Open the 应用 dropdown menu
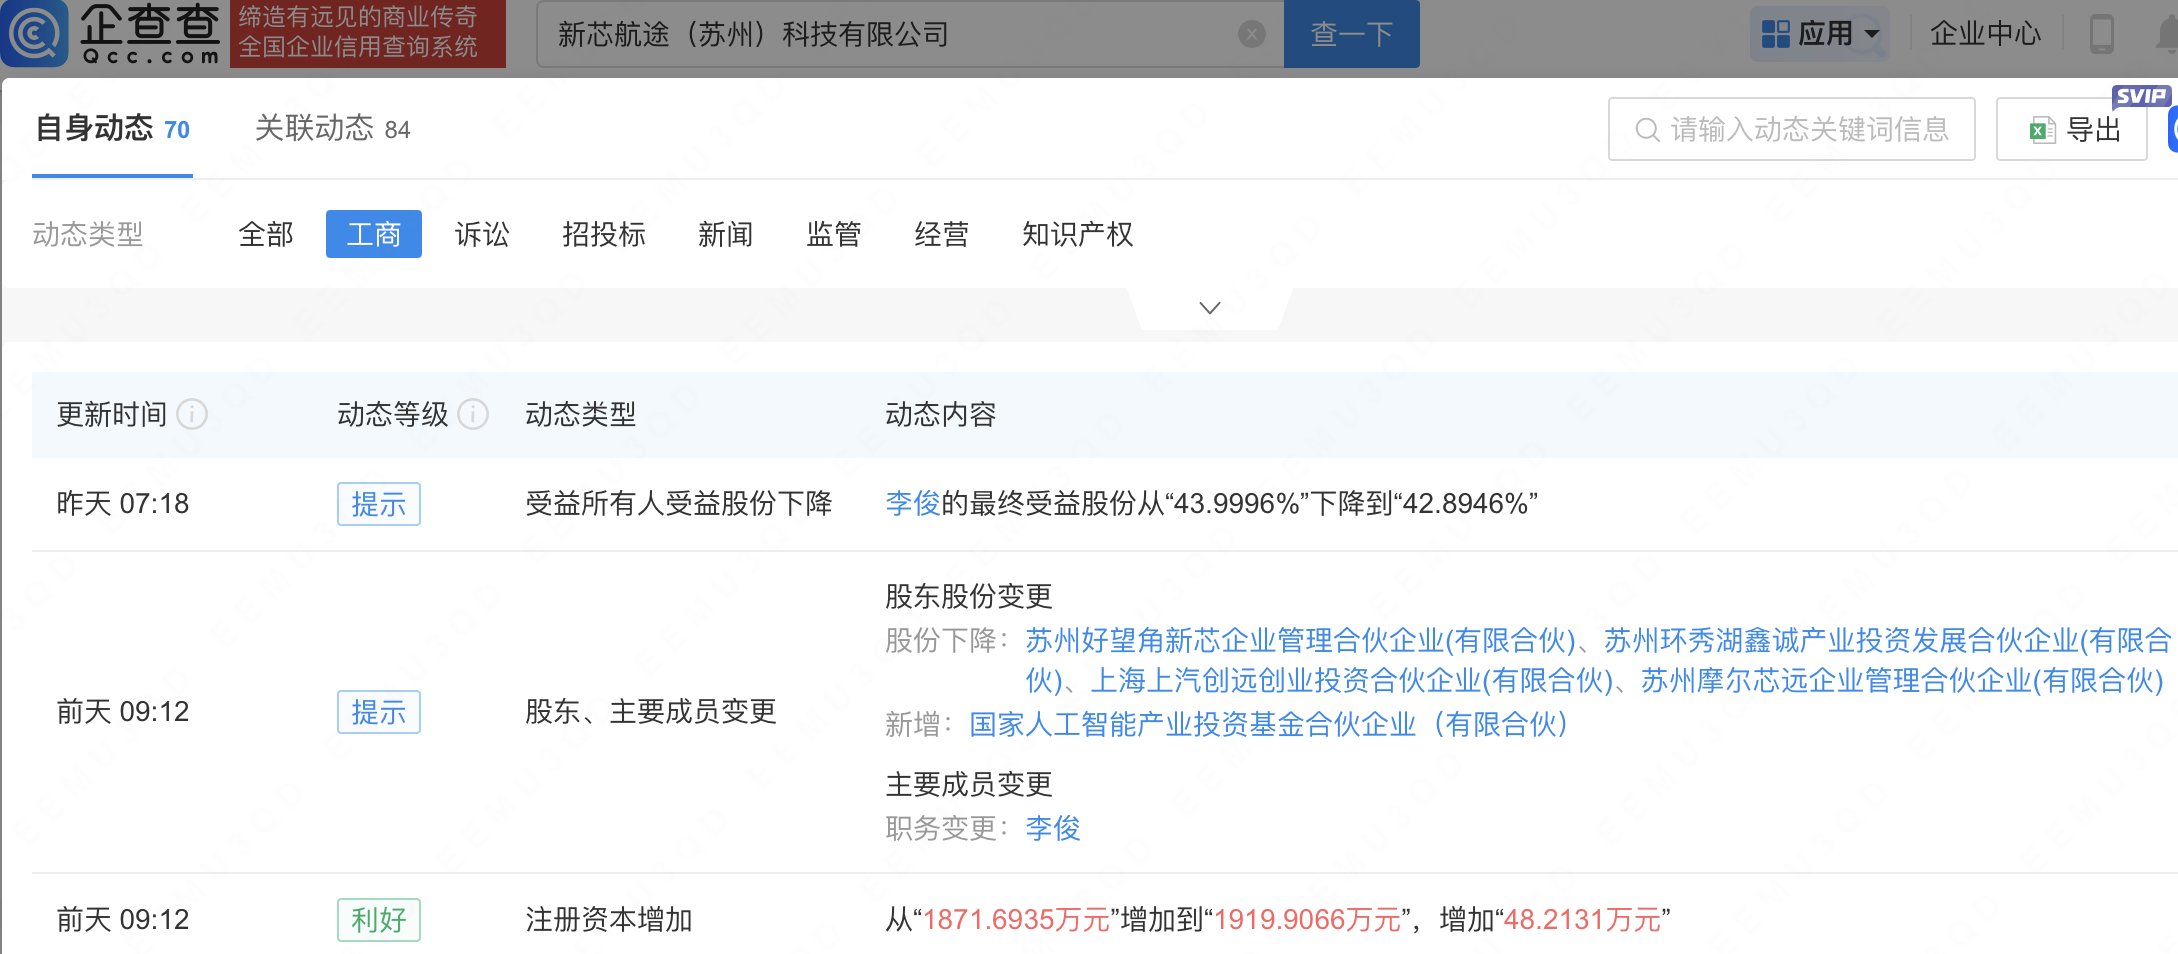Screen dimensions: 2178x954 [x=1819, y=34]
